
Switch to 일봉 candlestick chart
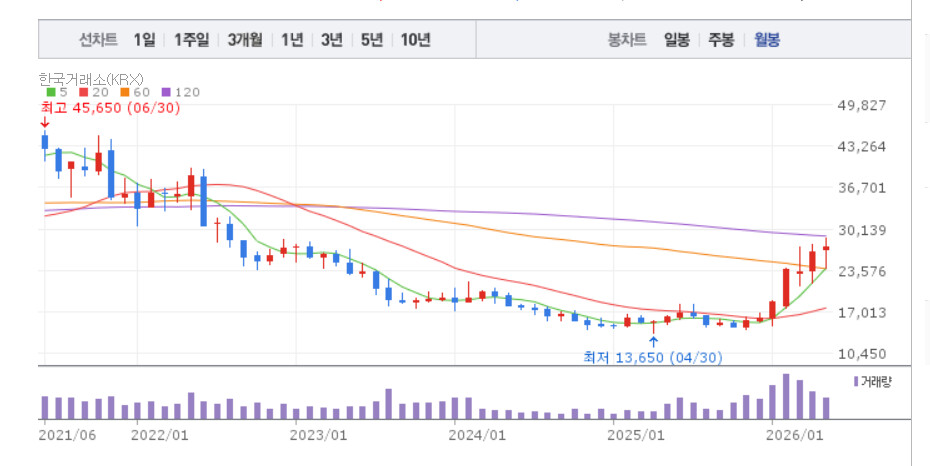click(x=677, y=40)
